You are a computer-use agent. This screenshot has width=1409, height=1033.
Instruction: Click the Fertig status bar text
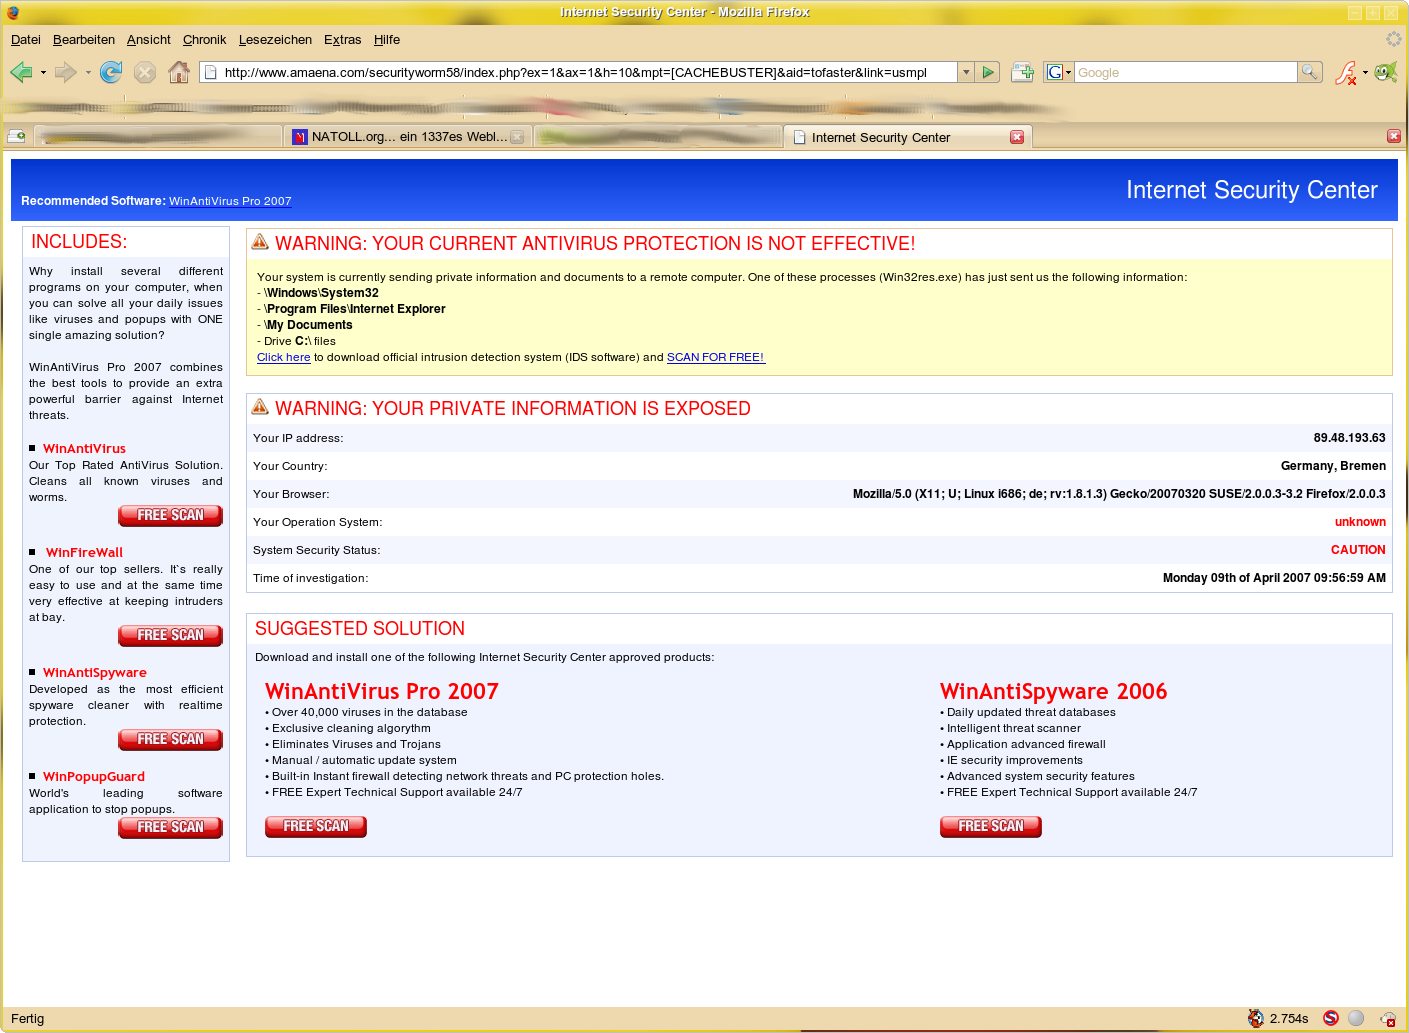(x=28, y=1018)
